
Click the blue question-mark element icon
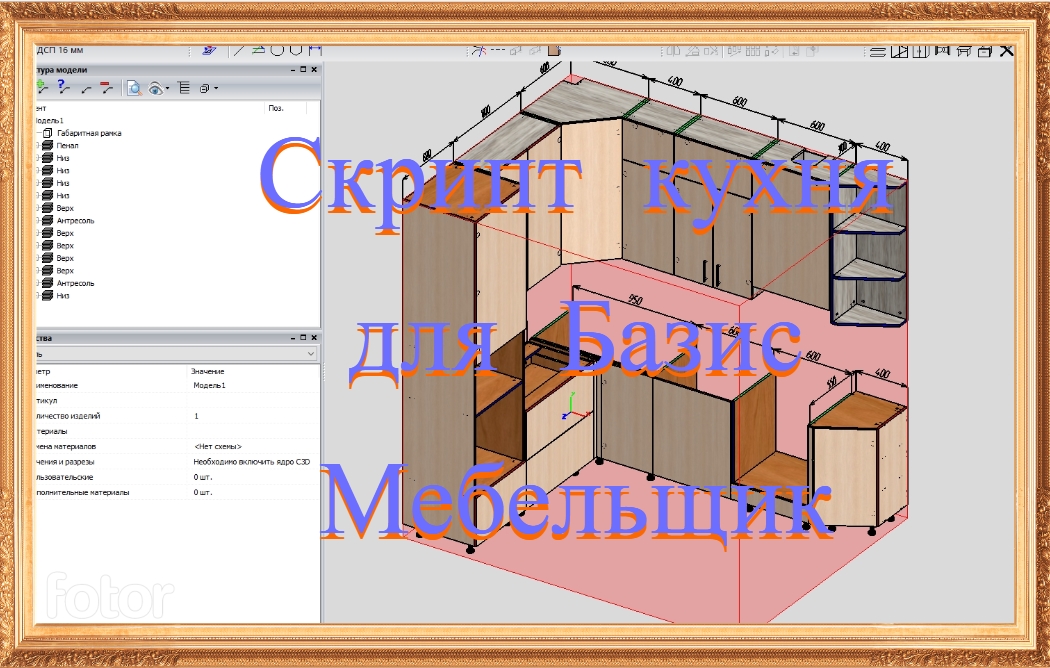(x=63, y=87)
